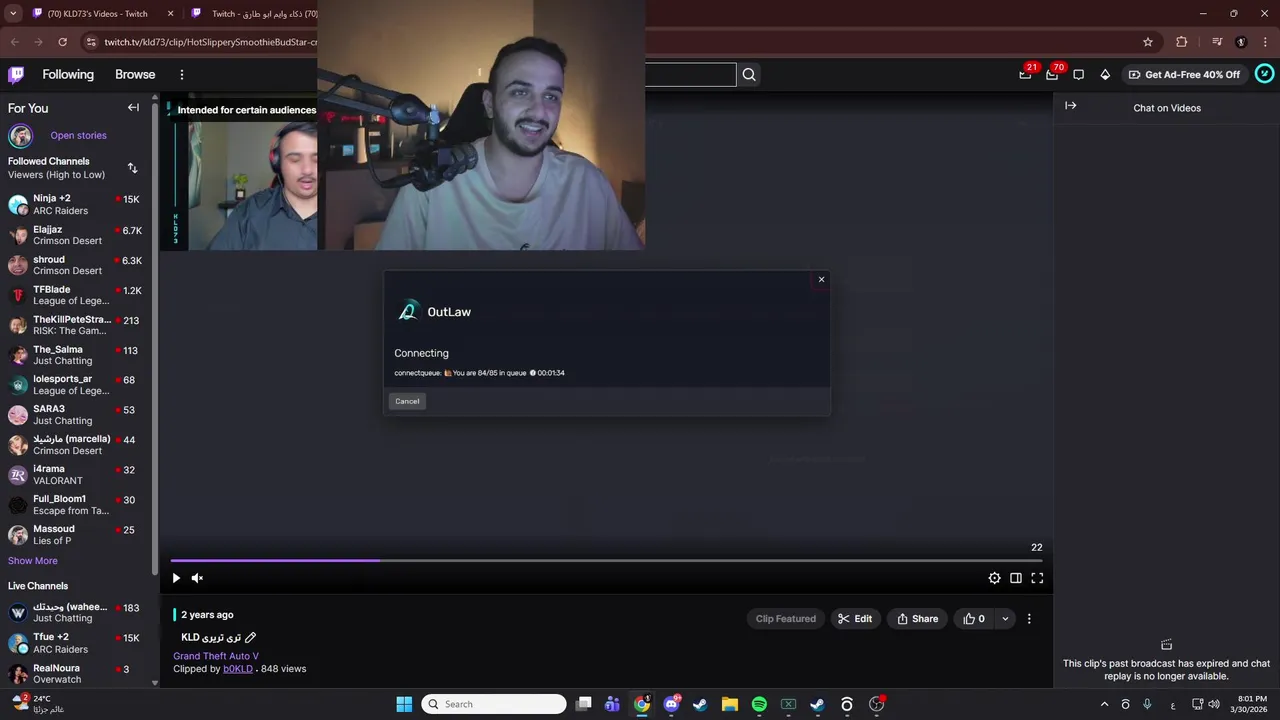Image resolution: width=1280 pixels, height=720 pixels.
Task: Enter fullscreen on the clip player
Action: pyautogui.click(x=1037, y=578)
